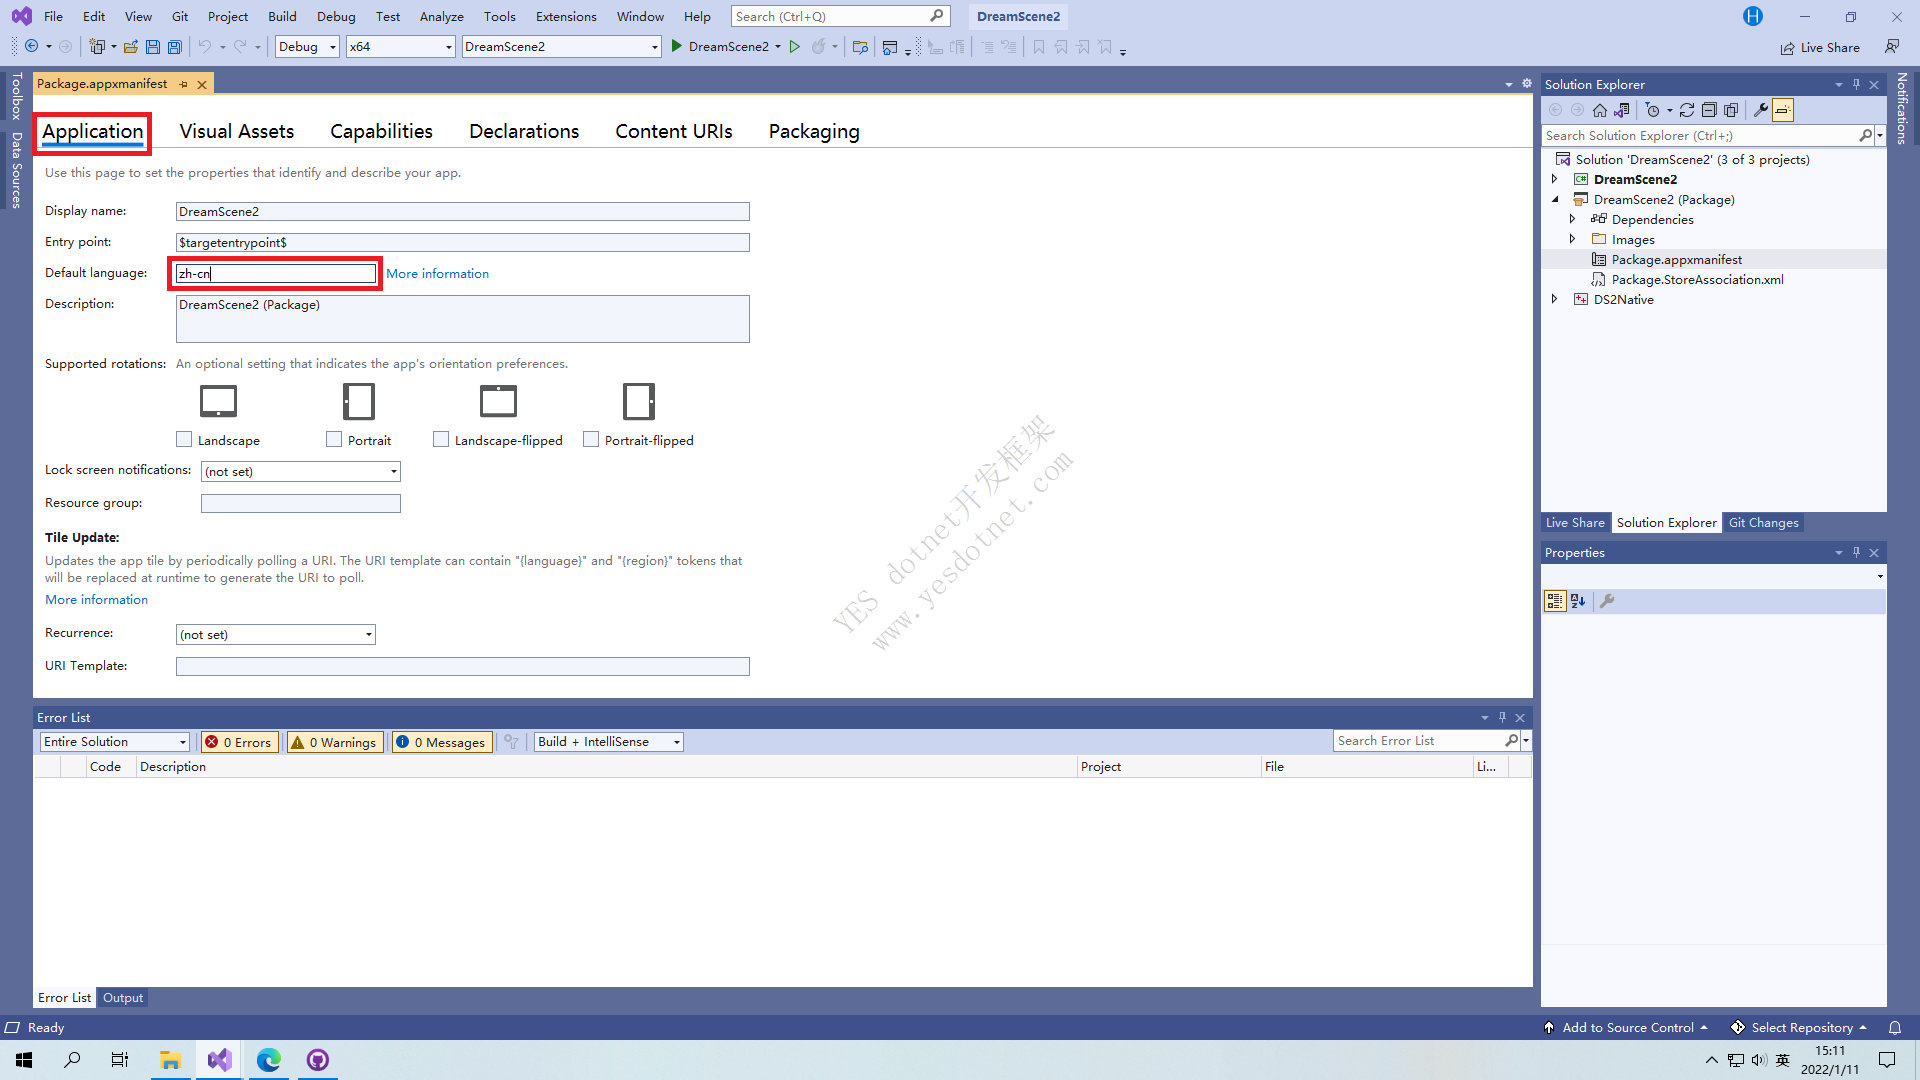The height and width of the screenshot is (1080, 1920).
Task: Click the Open File folder icon
Action: 131,47
